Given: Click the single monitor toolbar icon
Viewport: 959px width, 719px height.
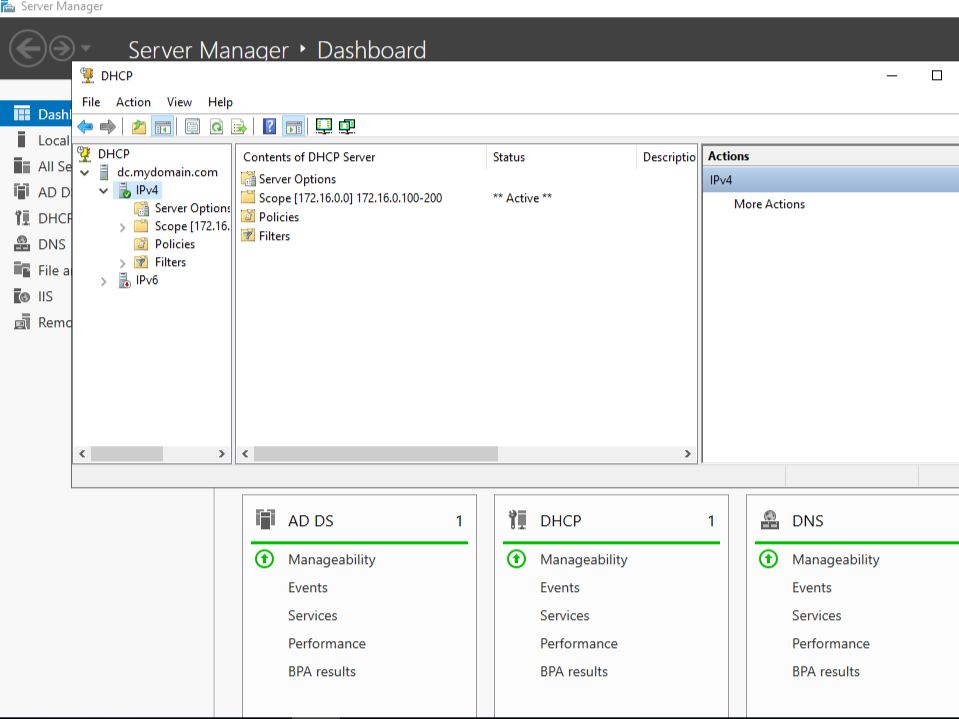Looking at the screenshot, I should pos(324,127).
